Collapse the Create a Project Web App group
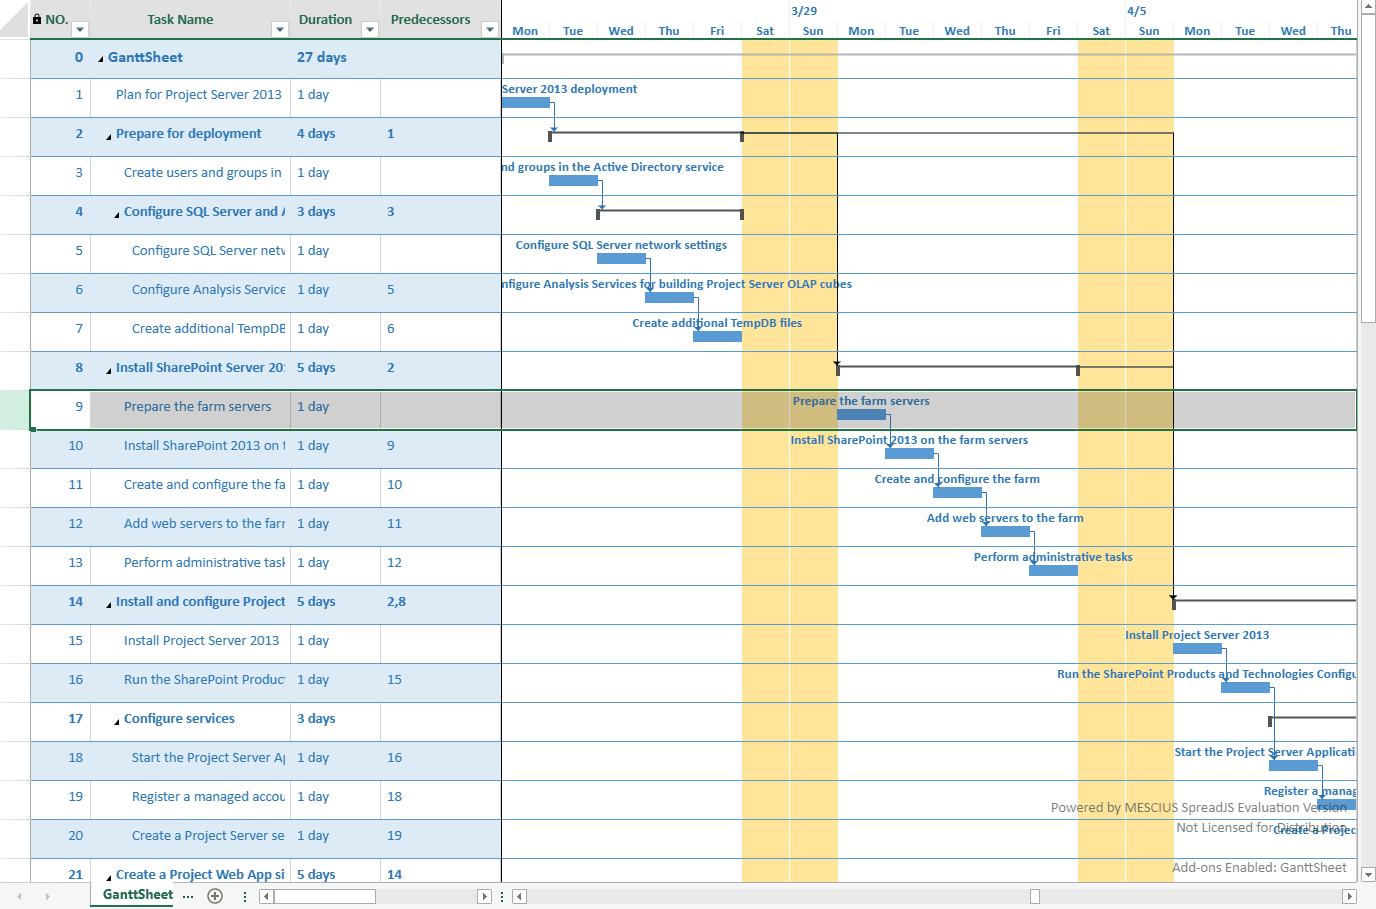The width and height of the screenshot is (1376, 909). pyautogui.click(x=109, y=877)
